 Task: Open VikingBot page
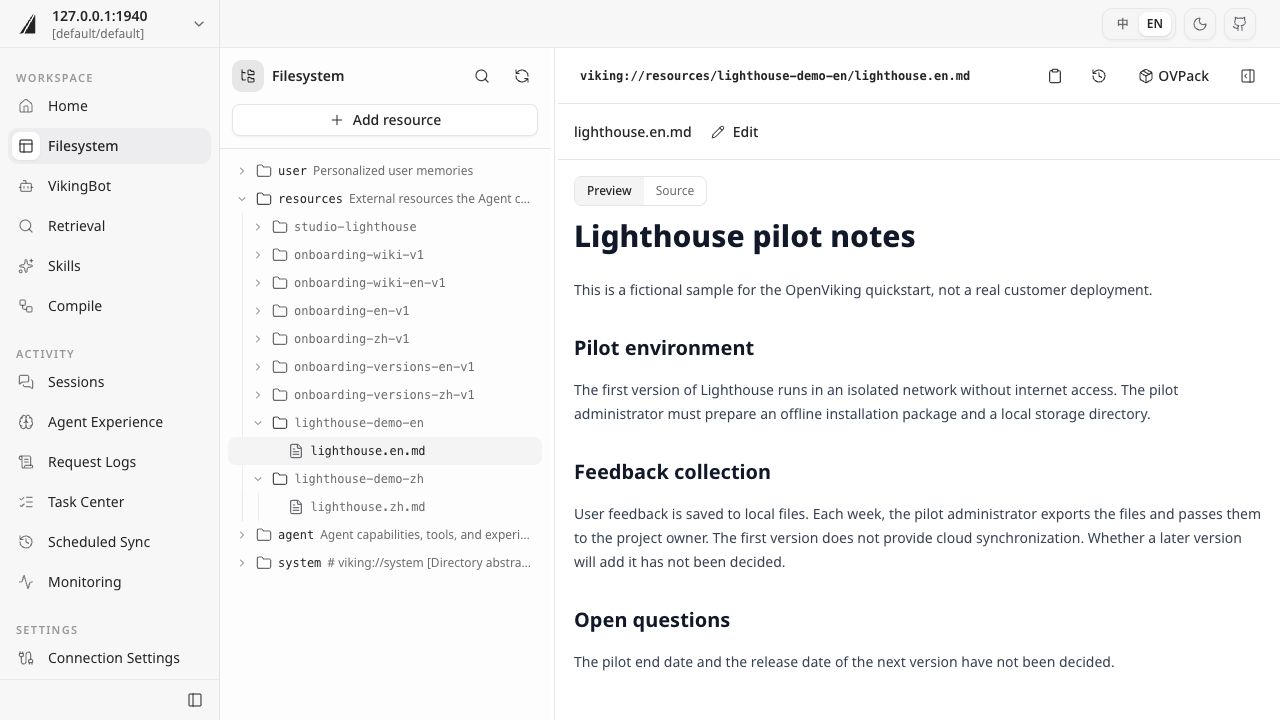click(x=110, y=186)
